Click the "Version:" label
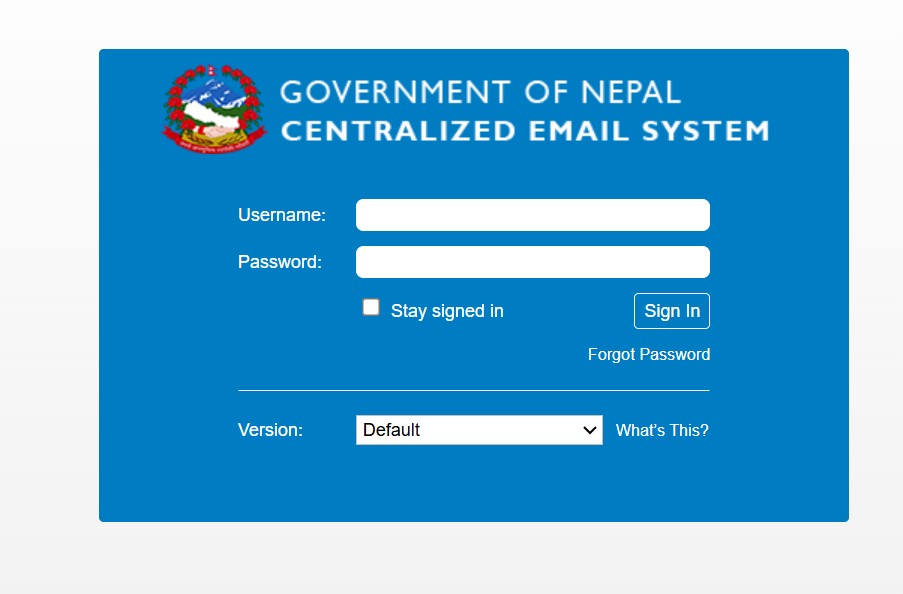The height and width of the screenshot is (594, 903). tap(270, 430)
